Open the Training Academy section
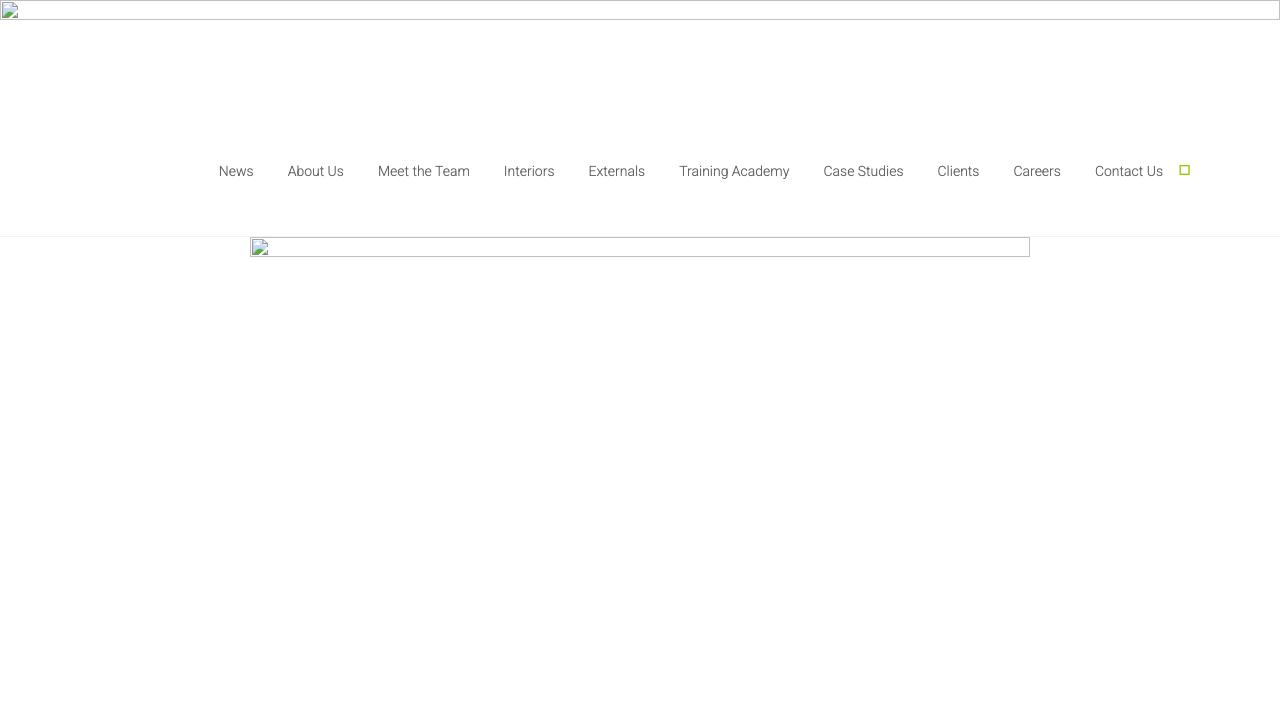The width and height of the screenshot is (1280, 720). 734,171
